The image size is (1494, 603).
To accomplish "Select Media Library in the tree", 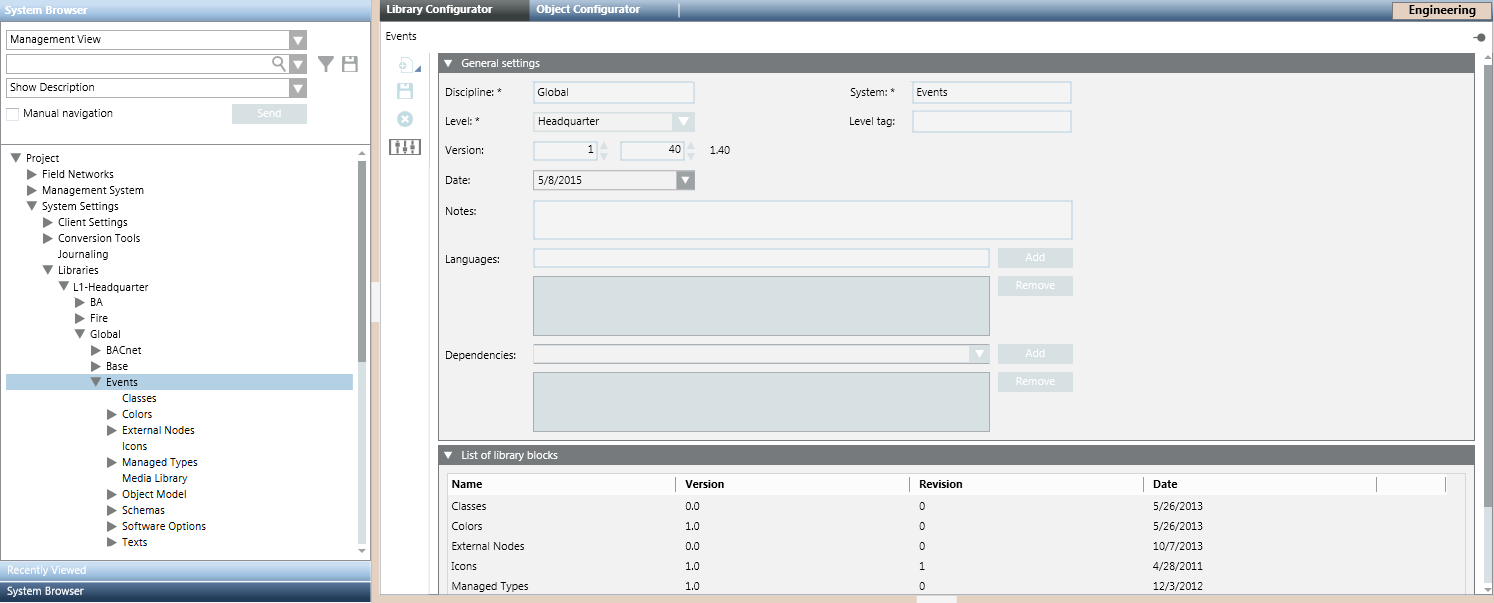I will 154,478.
